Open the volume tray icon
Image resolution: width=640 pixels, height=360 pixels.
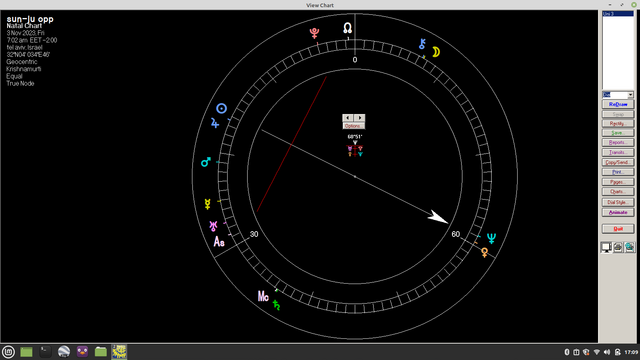coord(607,352)
